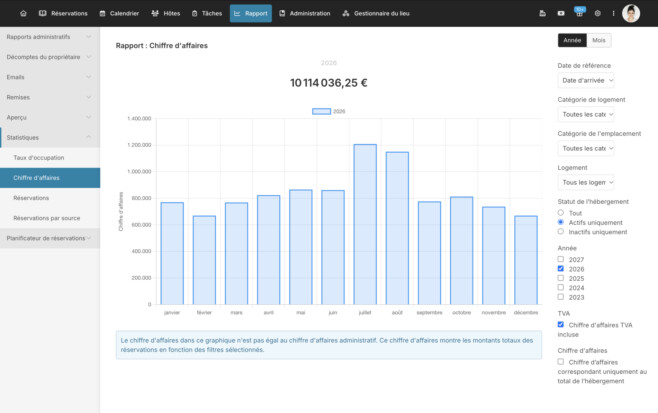Select the Tout status radio button

[561, 213]
